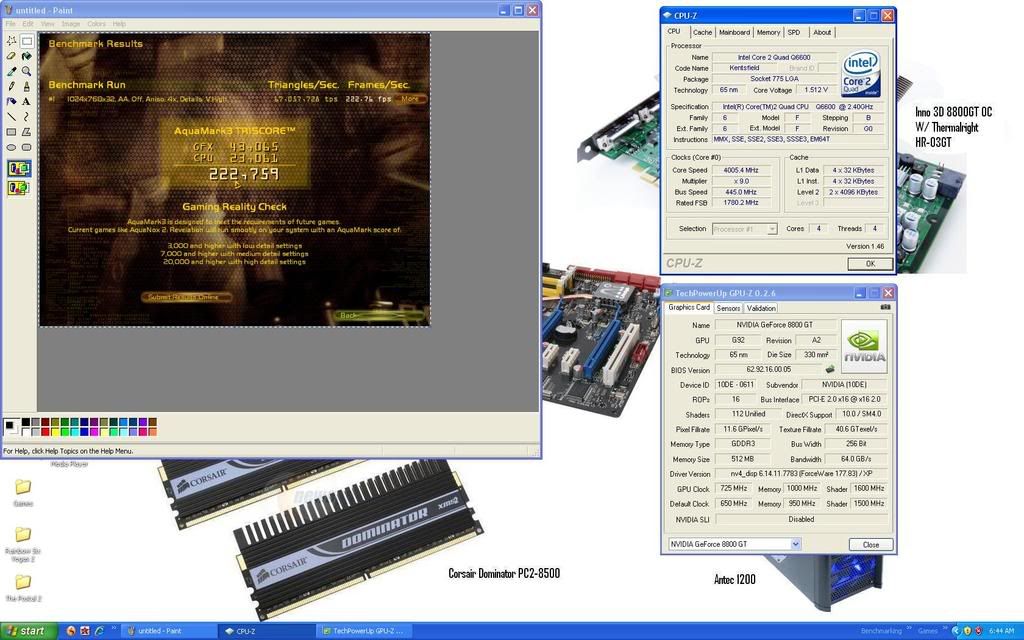Image resolution: width=1024 pixels, height=640 pixels.
Task: Switch to untitled - Paint taskbar button
Action: pyautogui.click(x=168, y=631)
